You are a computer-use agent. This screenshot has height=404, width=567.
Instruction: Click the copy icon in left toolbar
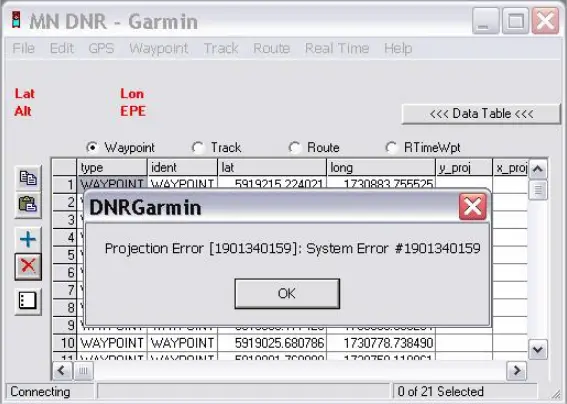click(x=28, y=178)
